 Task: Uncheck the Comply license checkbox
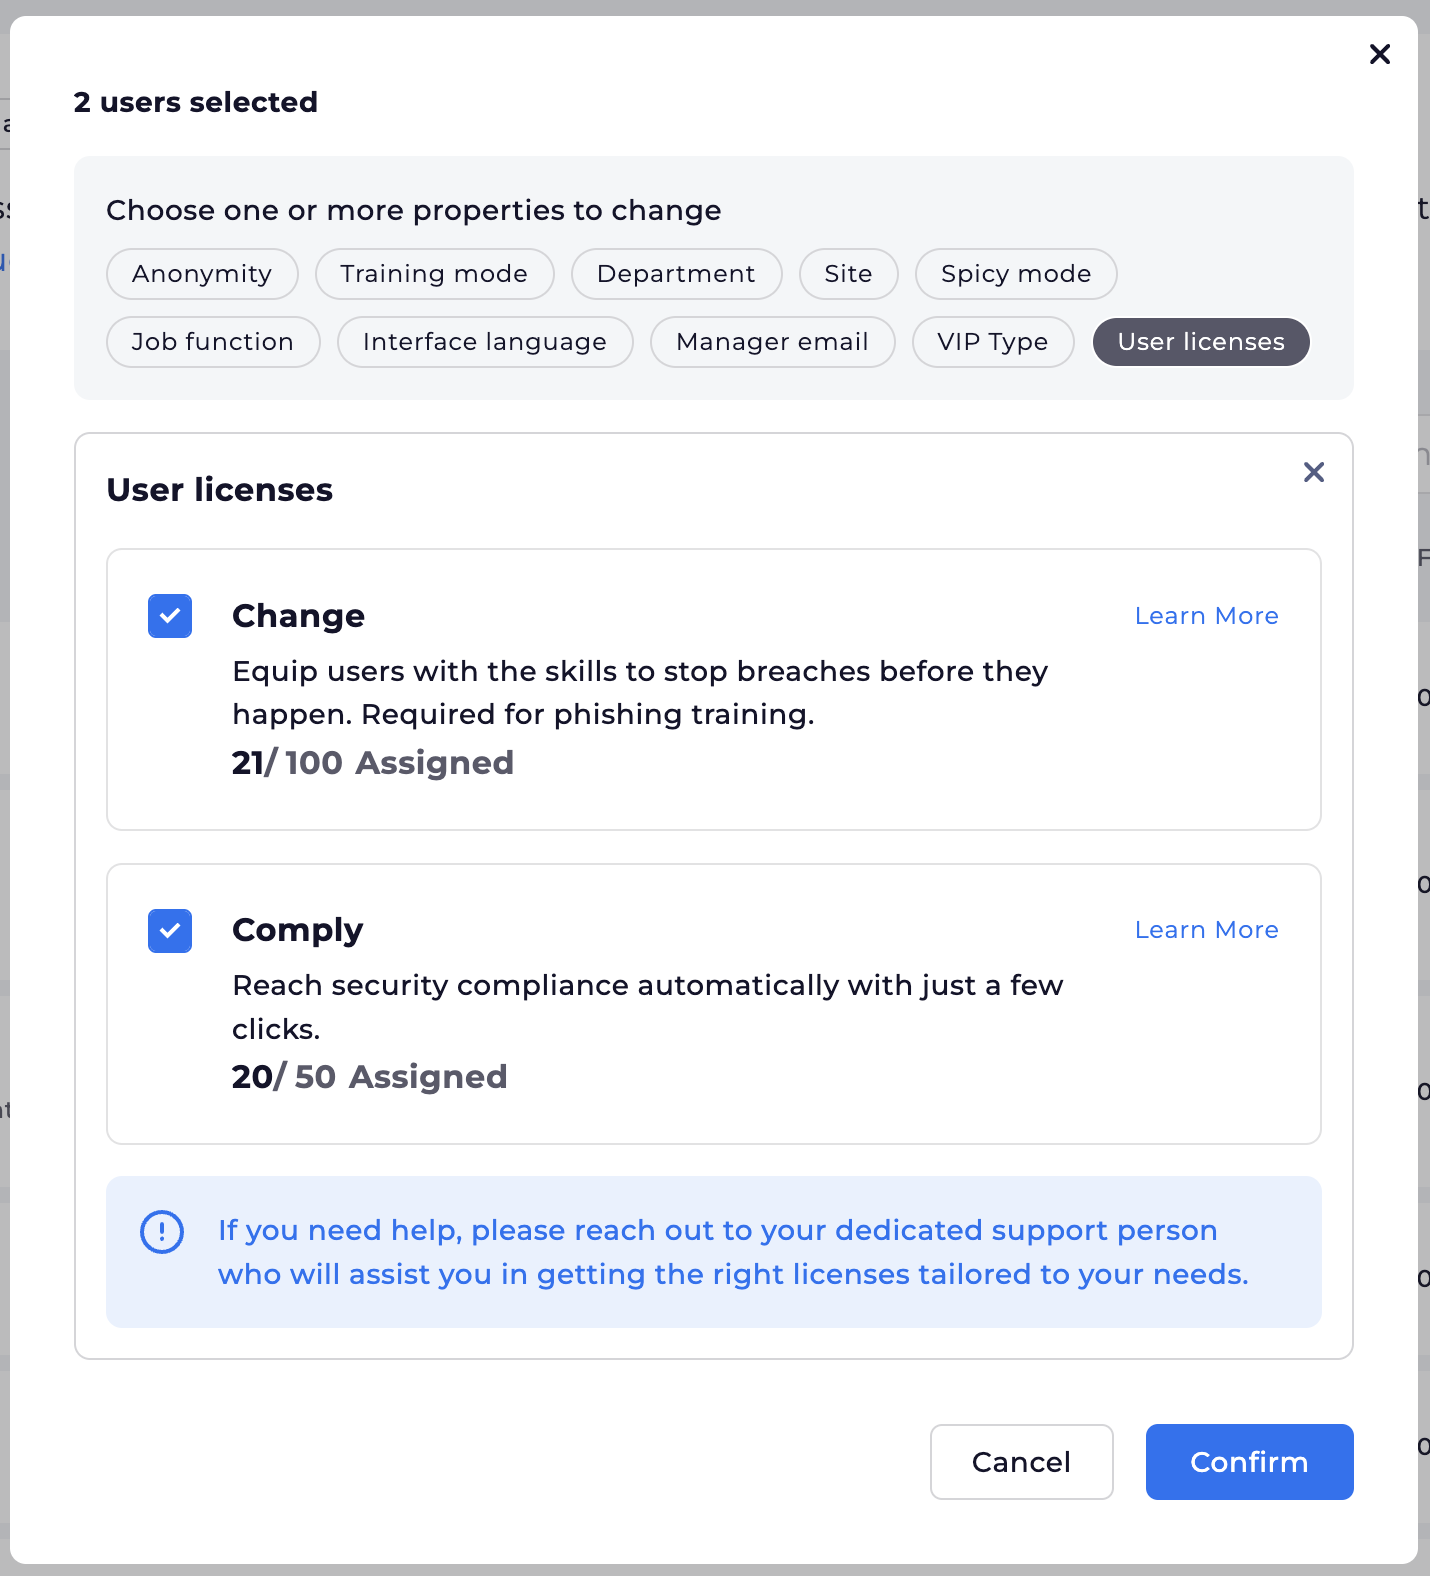170,931
